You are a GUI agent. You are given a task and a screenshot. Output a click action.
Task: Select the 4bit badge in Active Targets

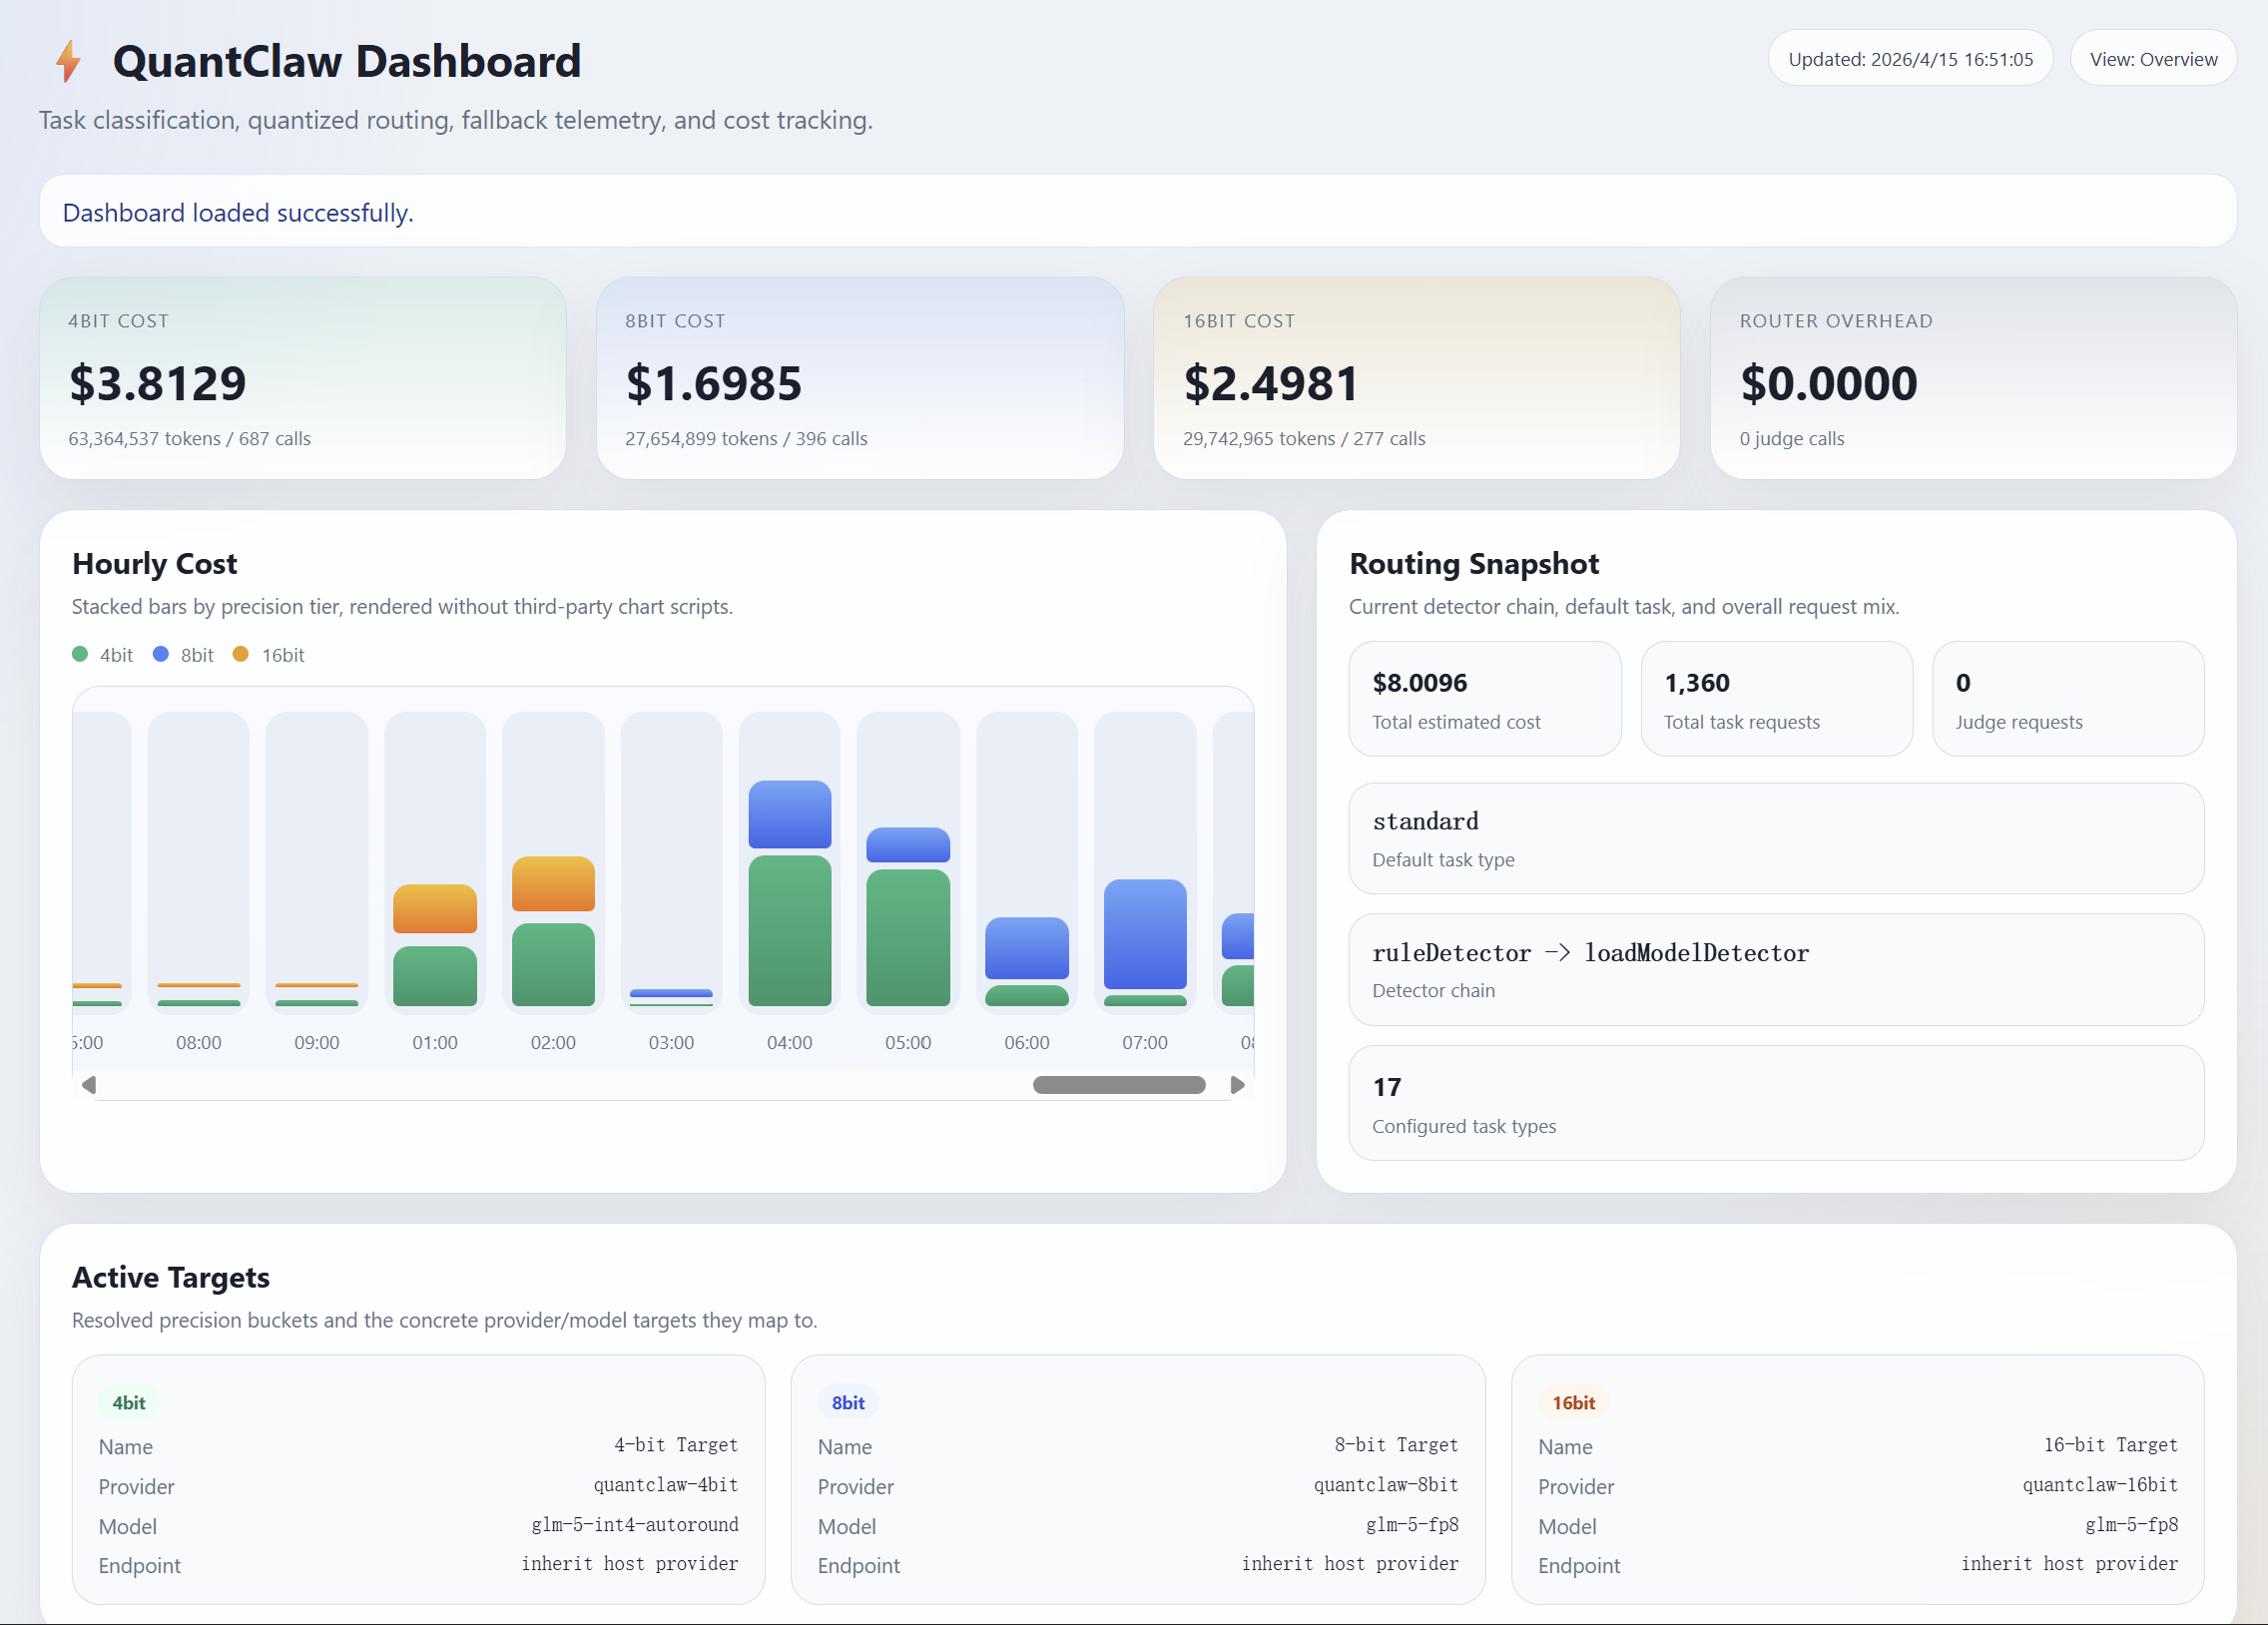(x=128, y=1402)
